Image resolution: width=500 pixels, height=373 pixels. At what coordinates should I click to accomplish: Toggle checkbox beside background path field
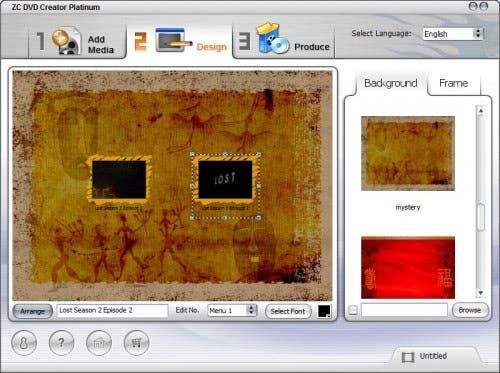(x=353, y=310)
